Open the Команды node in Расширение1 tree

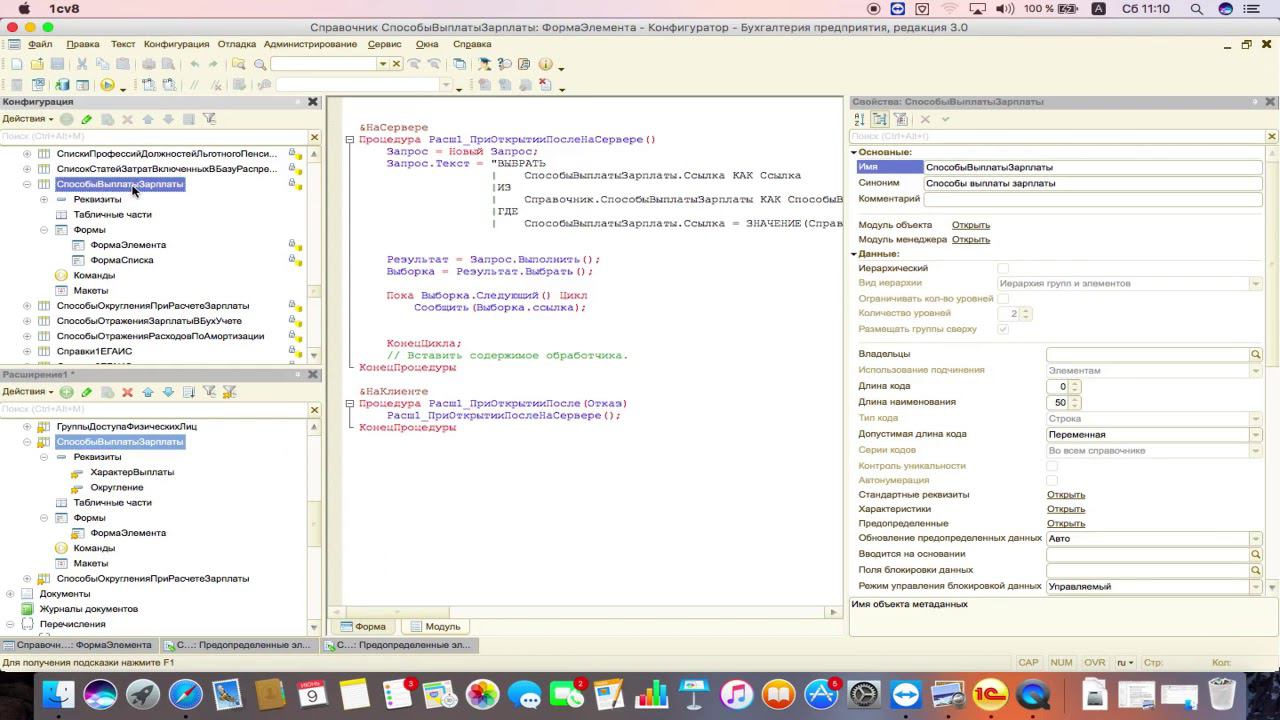[x=94, y=548]
